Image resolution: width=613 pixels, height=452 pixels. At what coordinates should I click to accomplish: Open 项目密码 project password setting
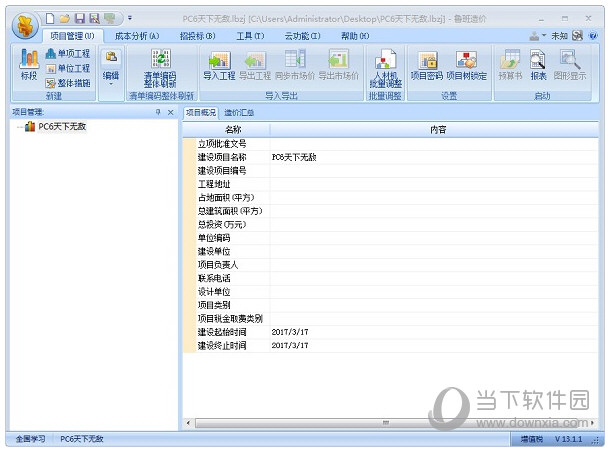[x=427, y=65]
